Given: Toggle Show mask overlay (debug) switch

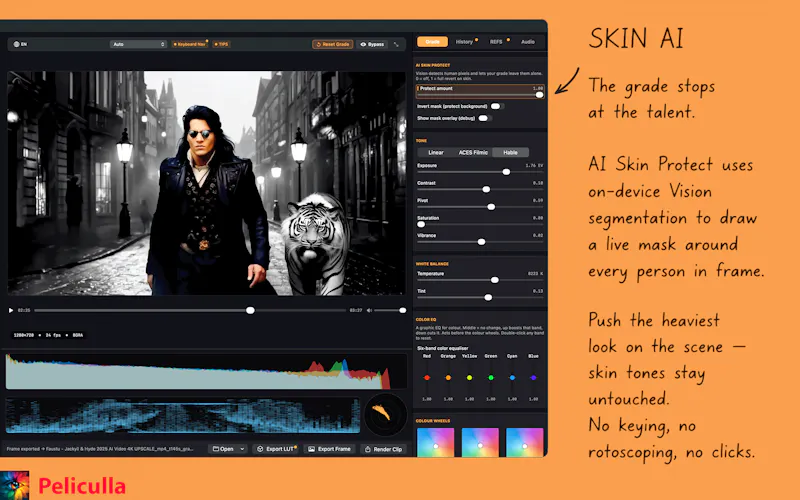Looking at the screenshot, I should pyautogui.click(x=483, y=118).
